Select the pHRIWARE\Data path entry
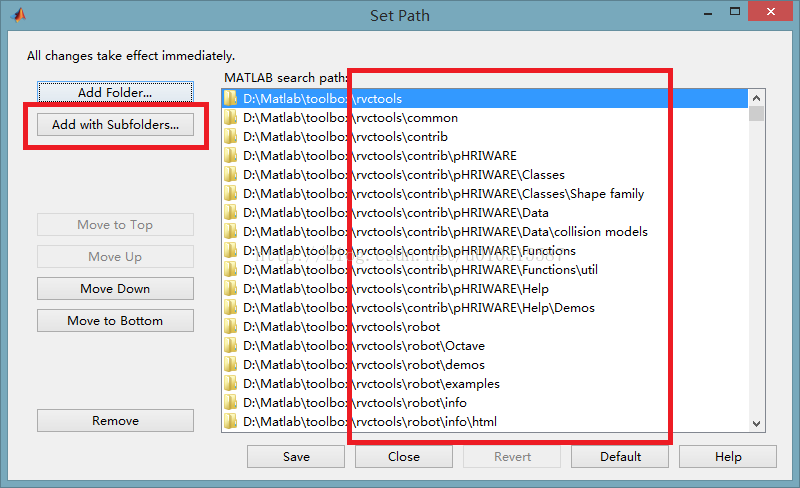The image size is (800, 488). coord(485,212)
